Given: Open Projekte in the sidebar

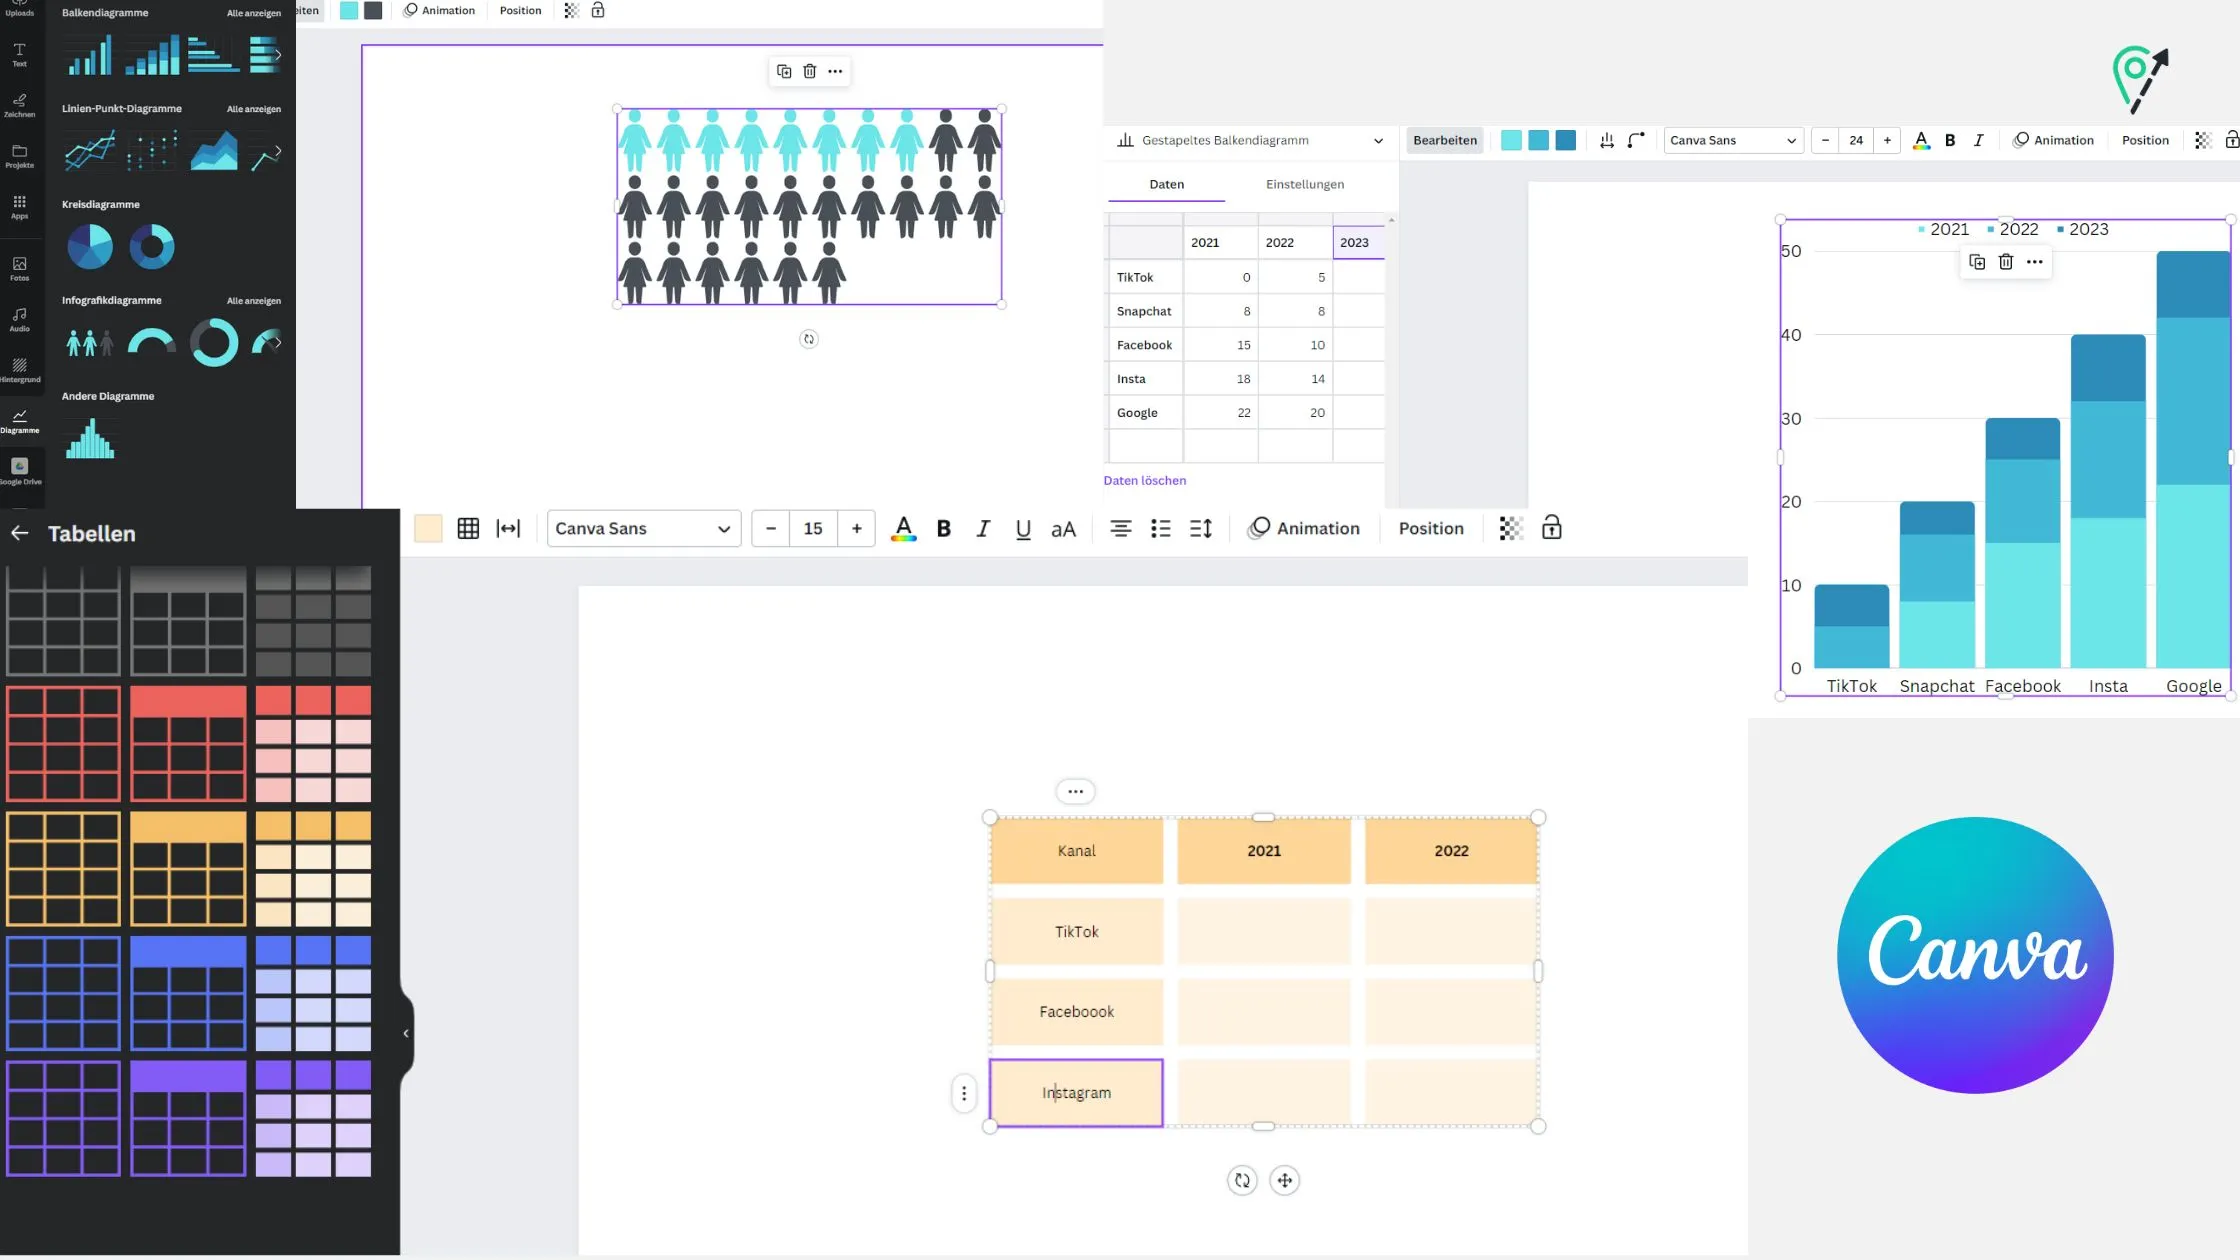Looking at the screenshot, I should coord(19,156).
